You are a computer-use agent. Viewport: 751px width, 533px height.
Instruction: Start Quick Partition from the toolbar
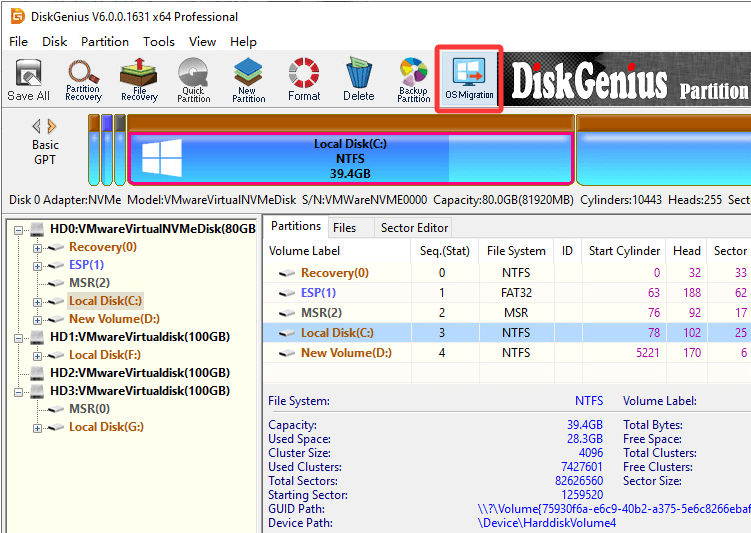point(194,79)
